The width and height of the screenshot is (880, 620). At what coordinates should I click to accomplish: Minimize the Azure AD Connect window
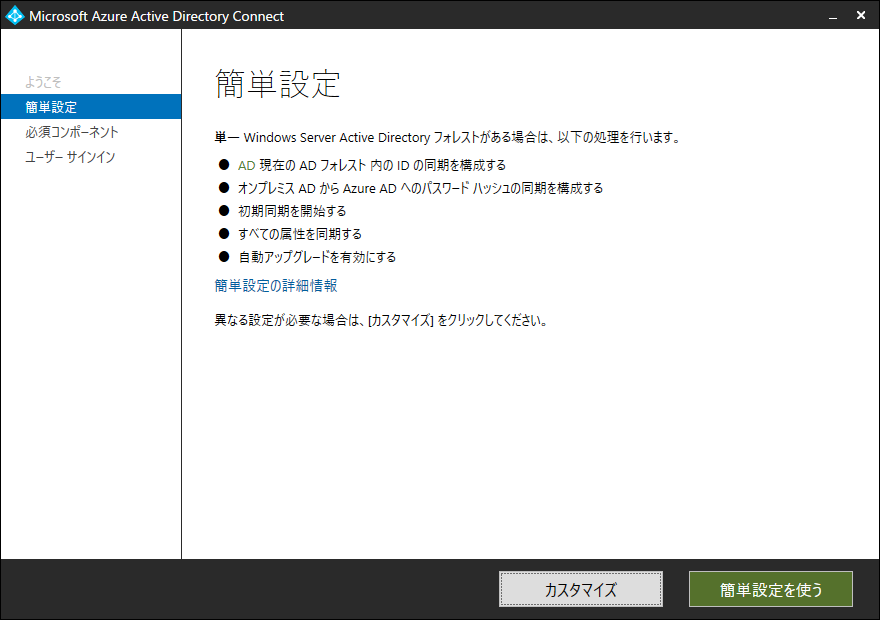click(x=833, y=16)
